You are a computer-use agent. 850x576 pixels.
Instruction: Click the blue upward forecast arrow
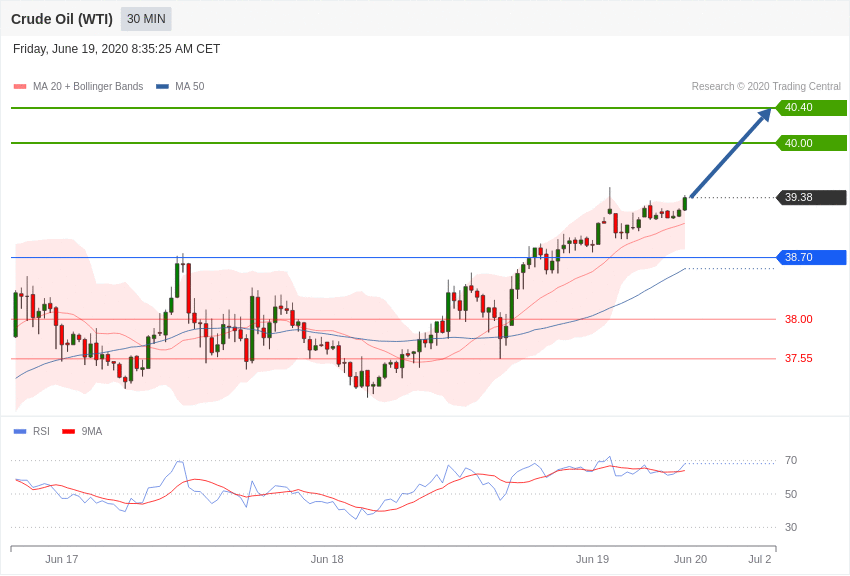(x=731, y=153)
